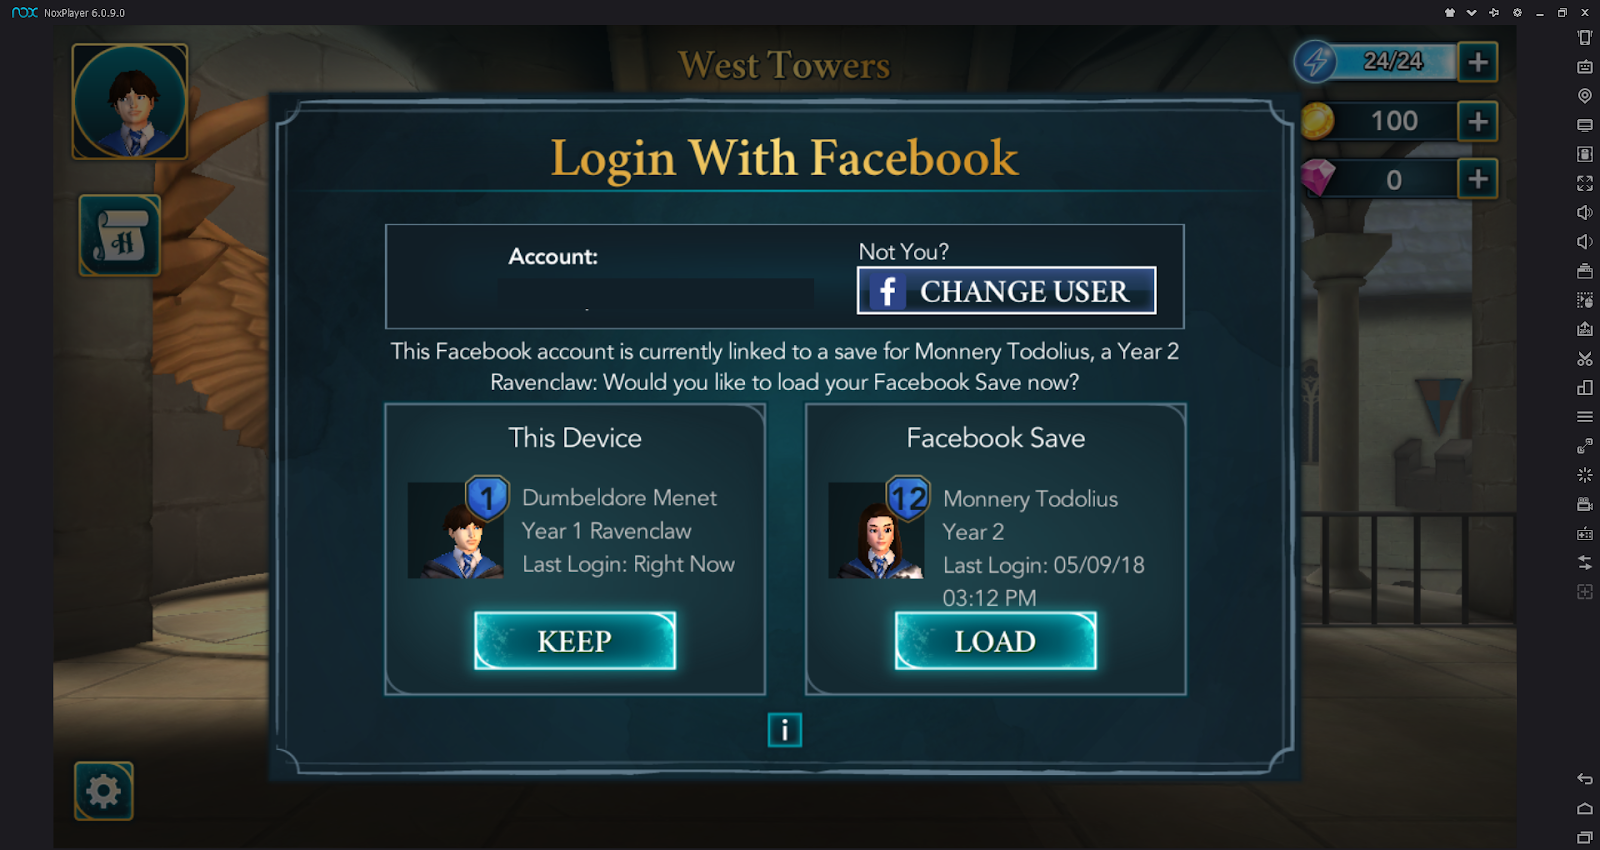Add more coins with plus button

1478,122
